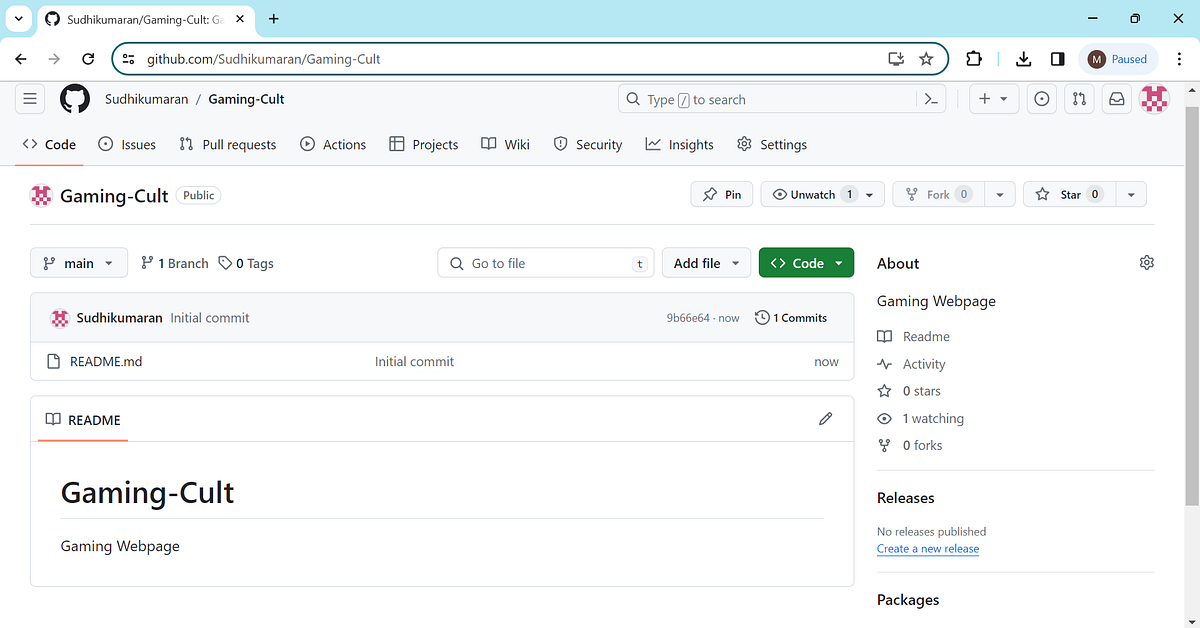Open the issues dashboard icon
The image size is (1200, 628).
(x=1041, y=98)
